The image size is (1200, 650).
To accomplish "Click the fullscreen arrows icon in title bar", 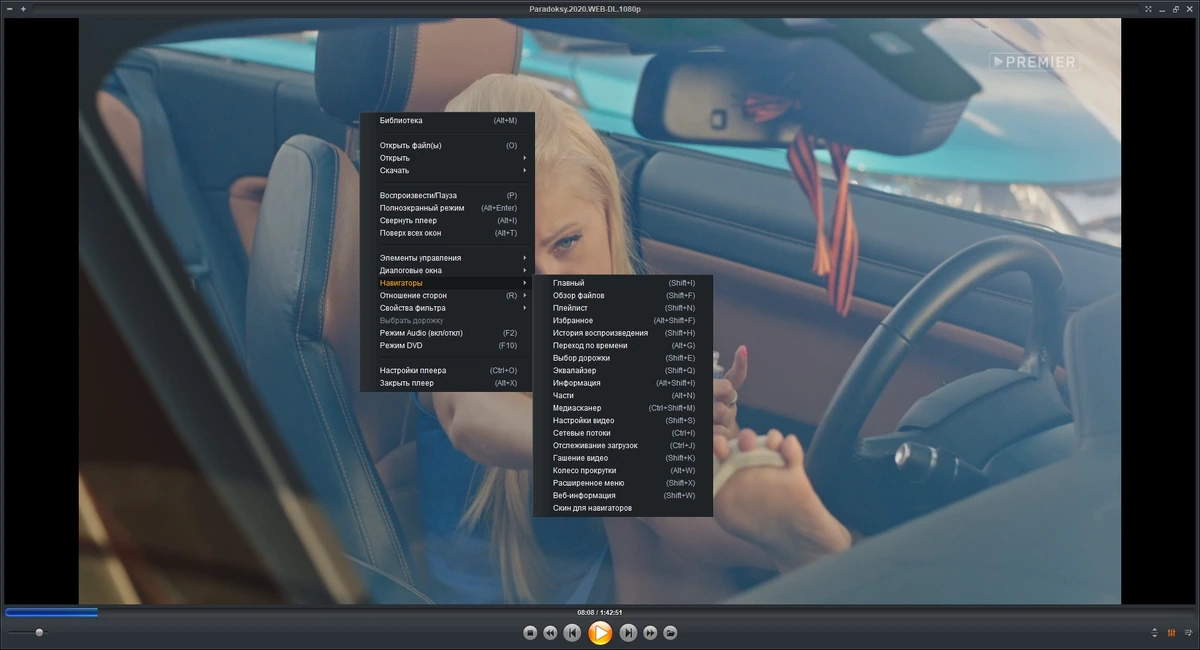I will tap(1149, 9).
